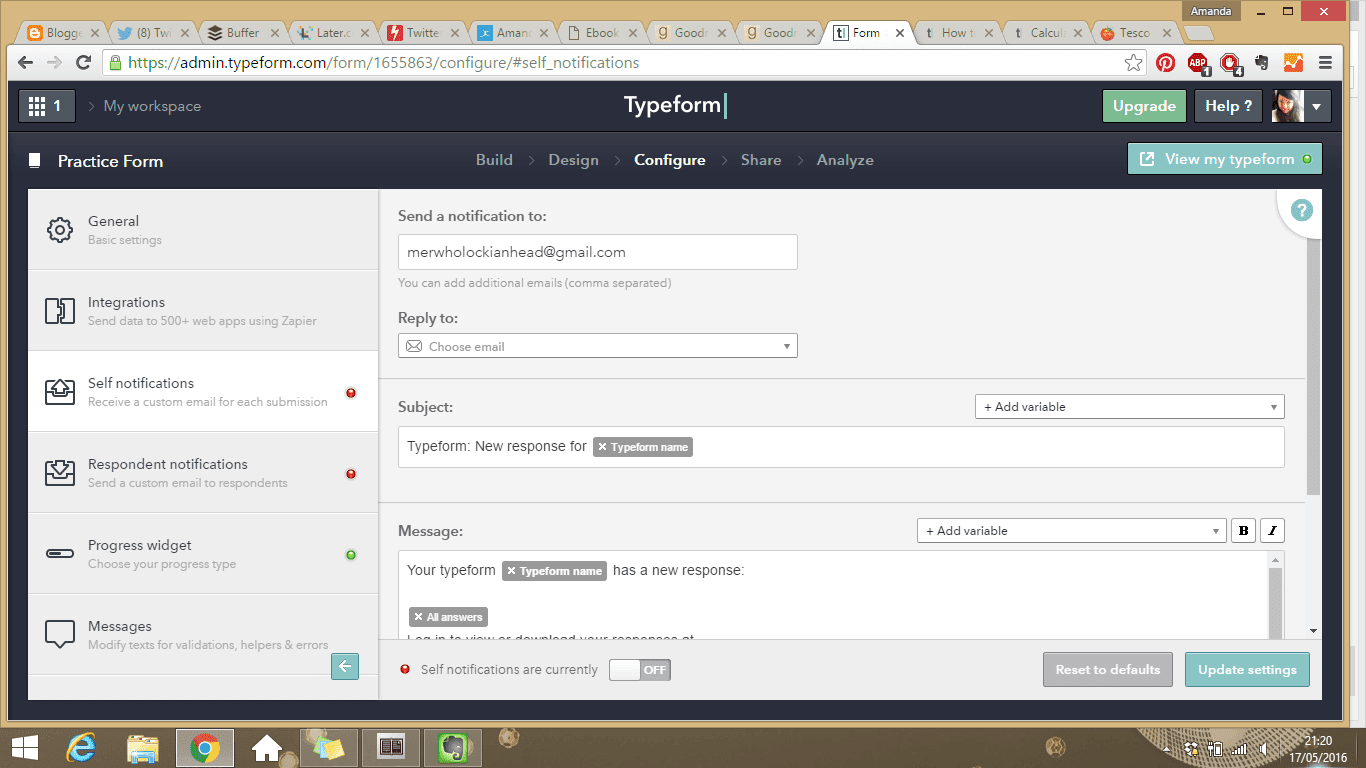Open the Chrome hamburger menu
1366x768 pixels.
point(1325,63)
